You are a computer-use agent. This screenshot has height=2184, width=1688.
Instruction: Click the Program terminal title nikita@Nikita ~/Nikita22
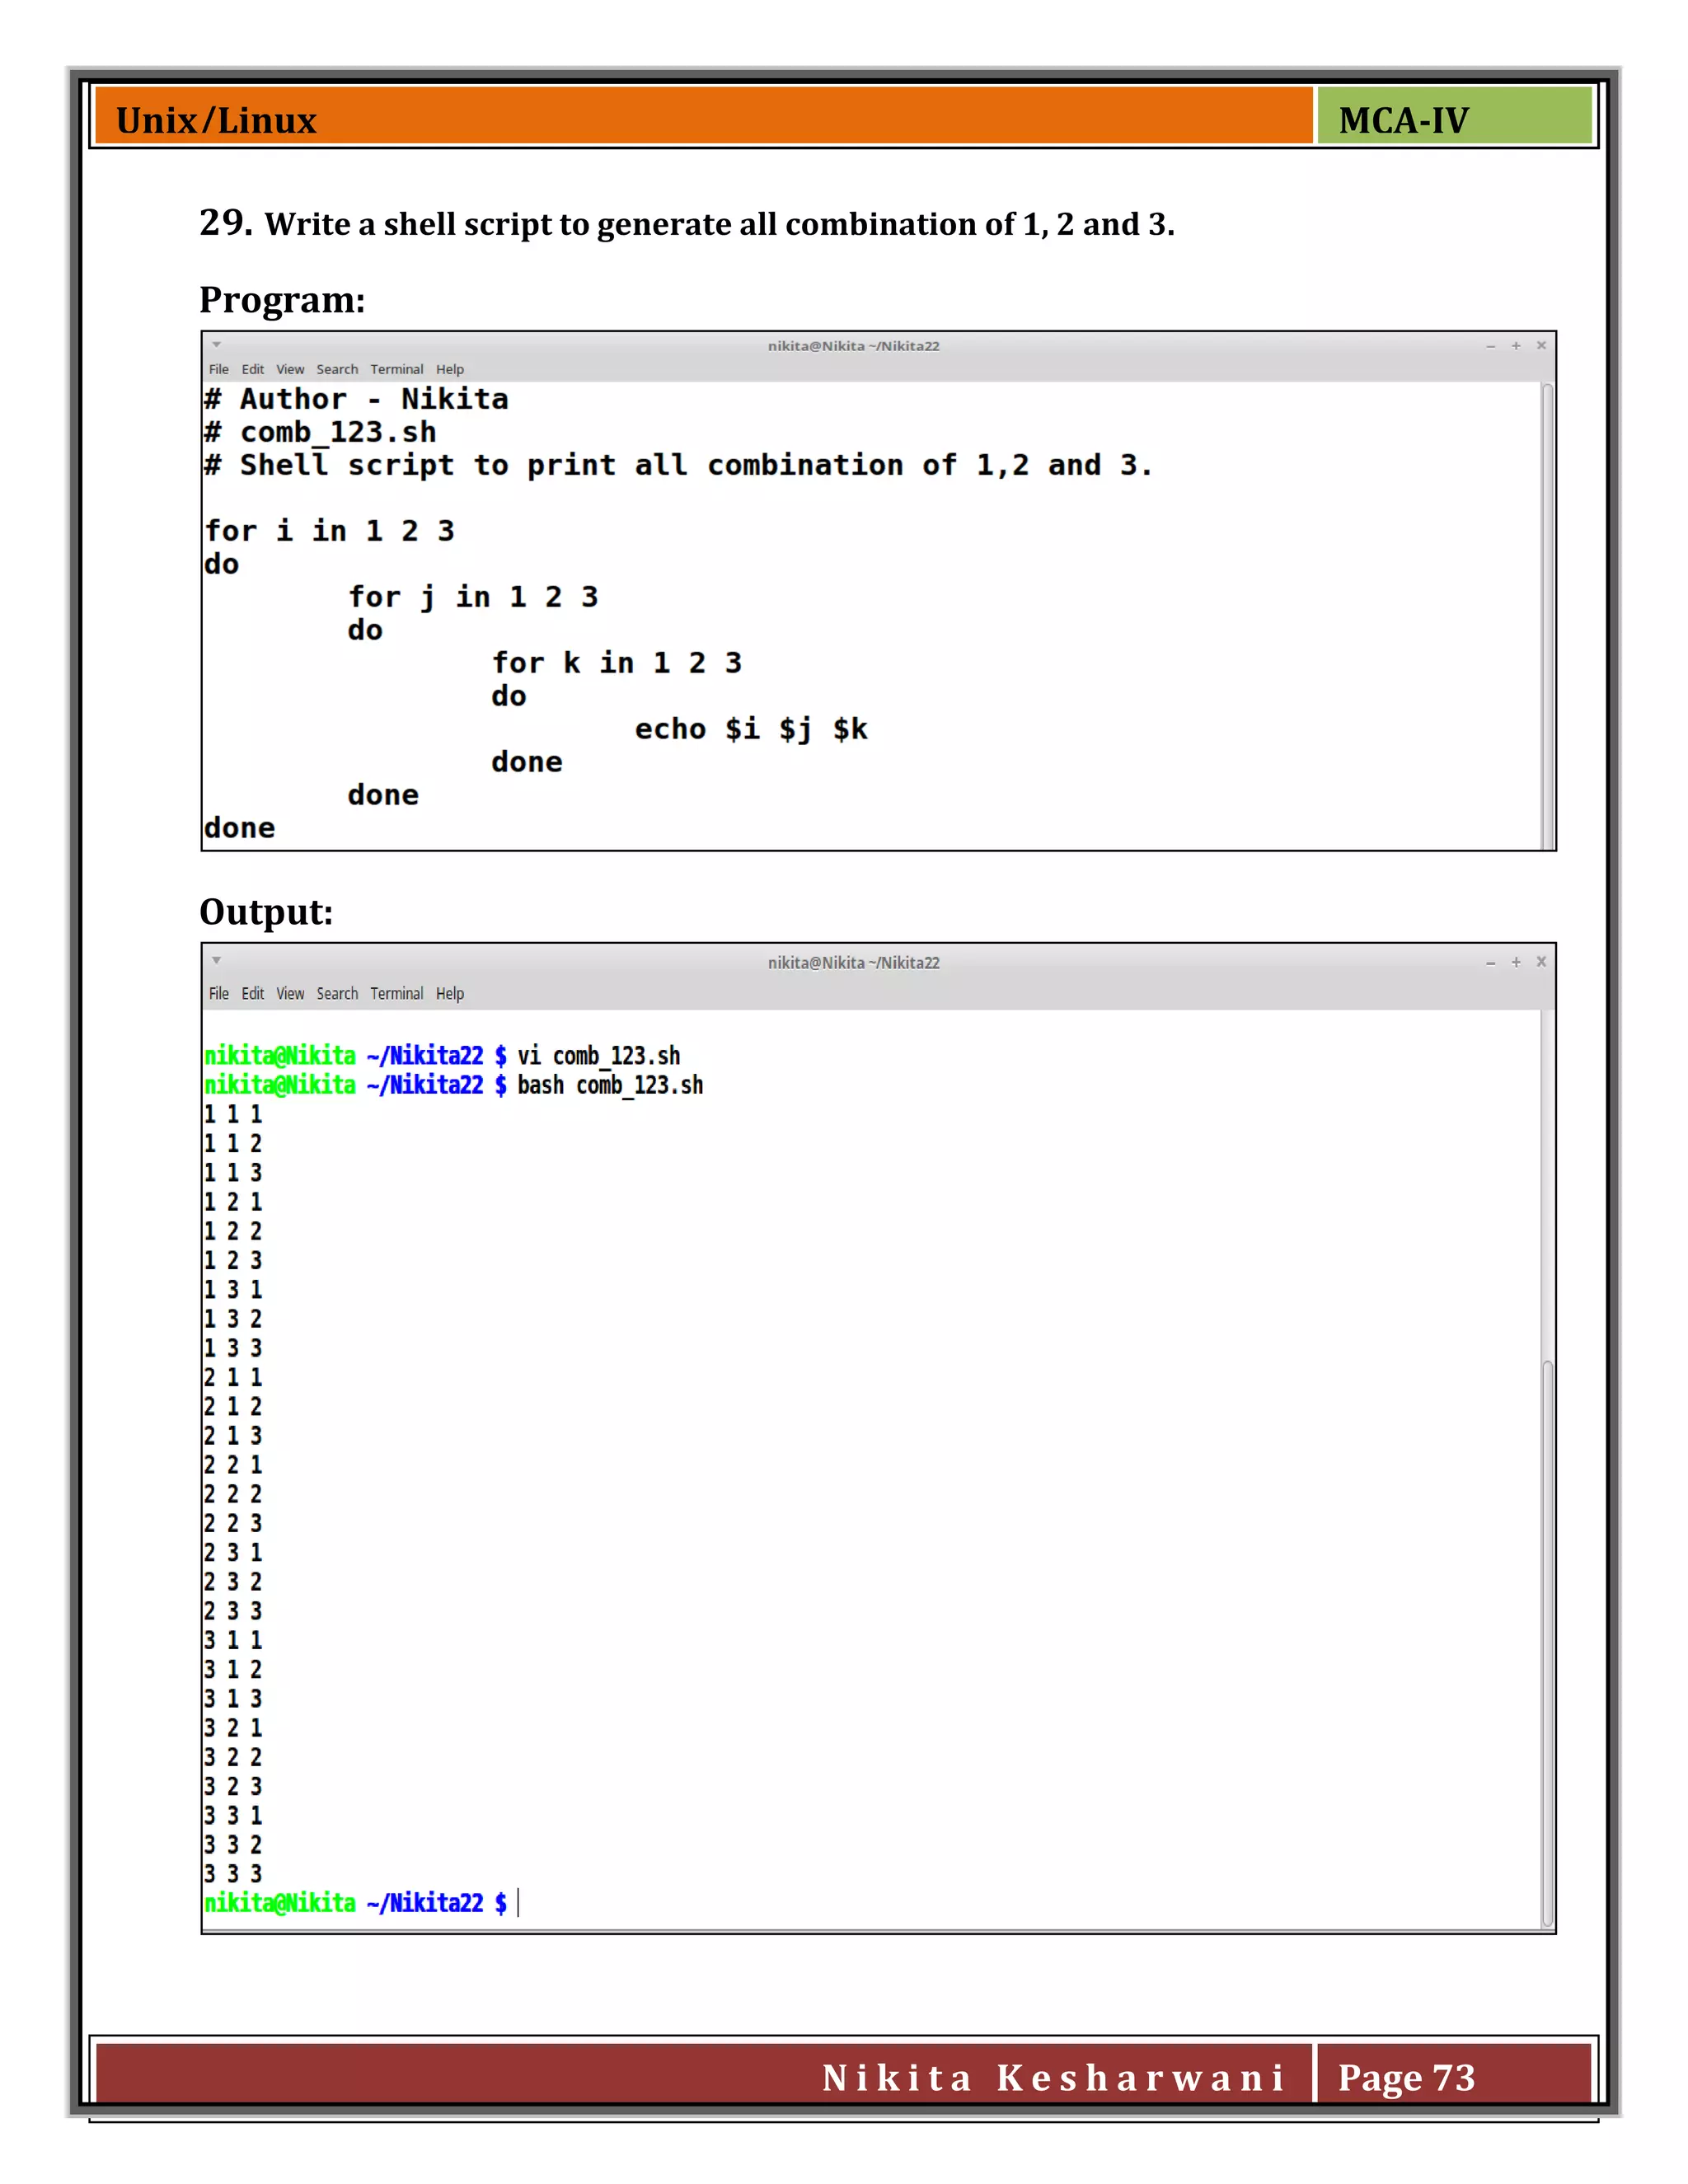(853, 346)
